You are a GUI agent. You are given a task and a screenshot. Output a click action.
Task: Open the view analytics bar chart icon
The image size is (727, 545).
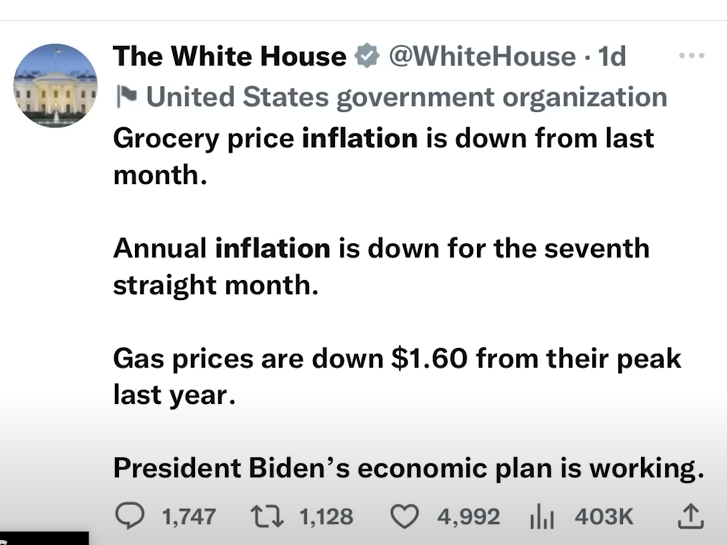(542, 516)
